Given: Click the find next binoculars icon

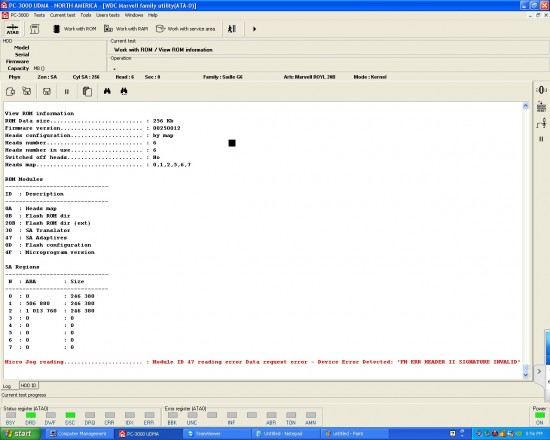Looking at the screenshot, I should 124,91.
